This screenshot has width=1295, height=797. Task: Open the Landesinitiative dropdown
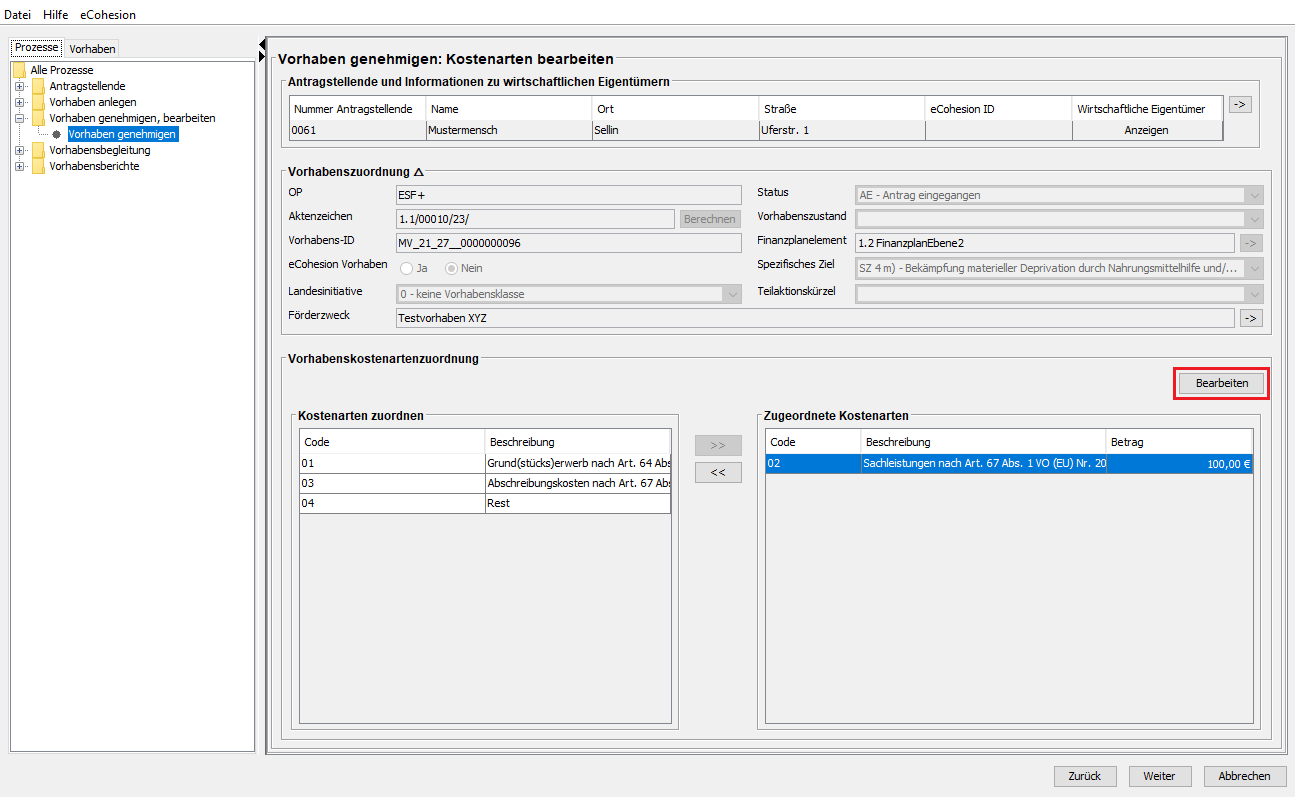click(732, 294)
